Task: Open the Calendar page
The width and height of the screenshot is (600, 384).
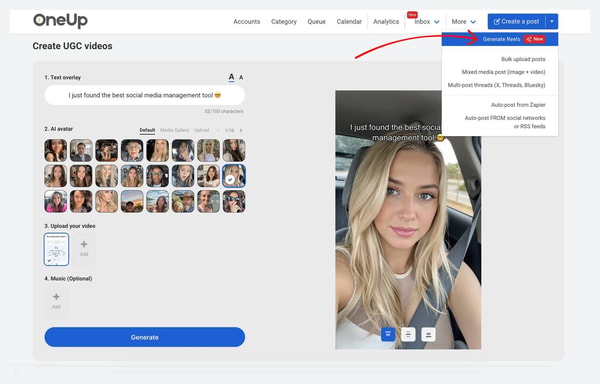Action: (349, 21)
